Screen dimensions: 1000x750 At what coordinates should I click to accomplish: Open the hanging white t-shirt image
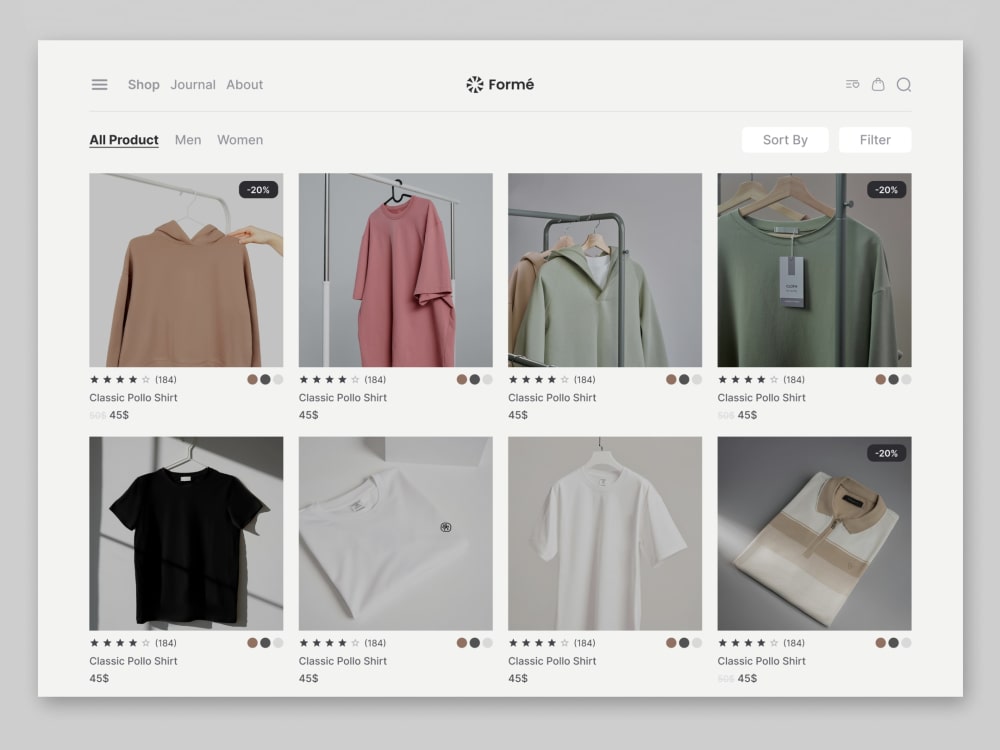[605, 533]
